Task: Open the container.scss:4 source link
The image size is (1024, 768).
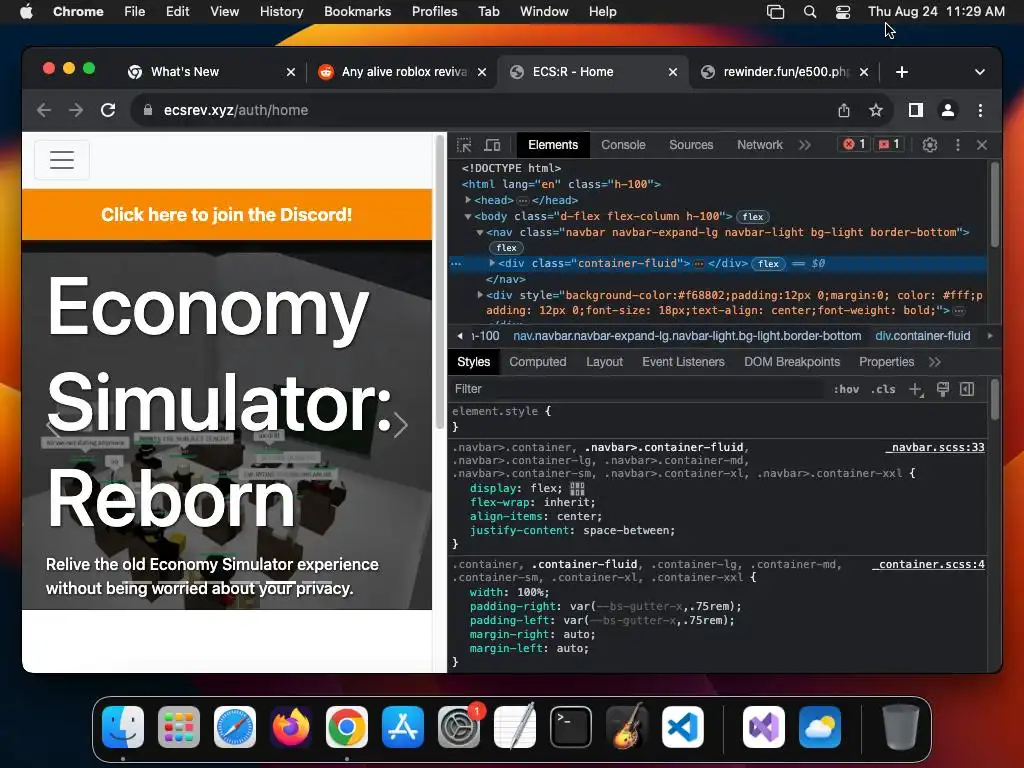Action: (x=928, y=564)
